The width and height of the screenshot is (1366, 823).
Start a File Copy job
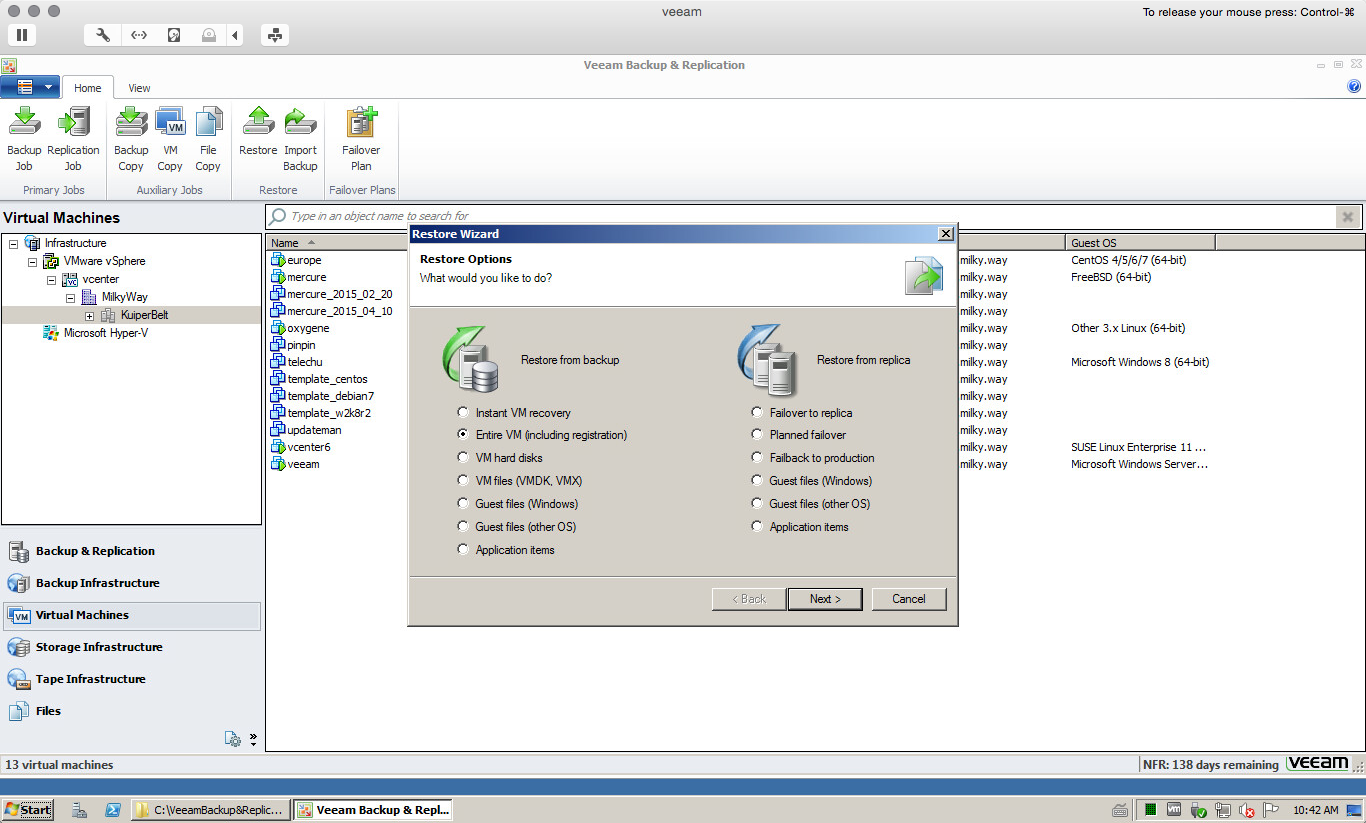tap(208, 139)
